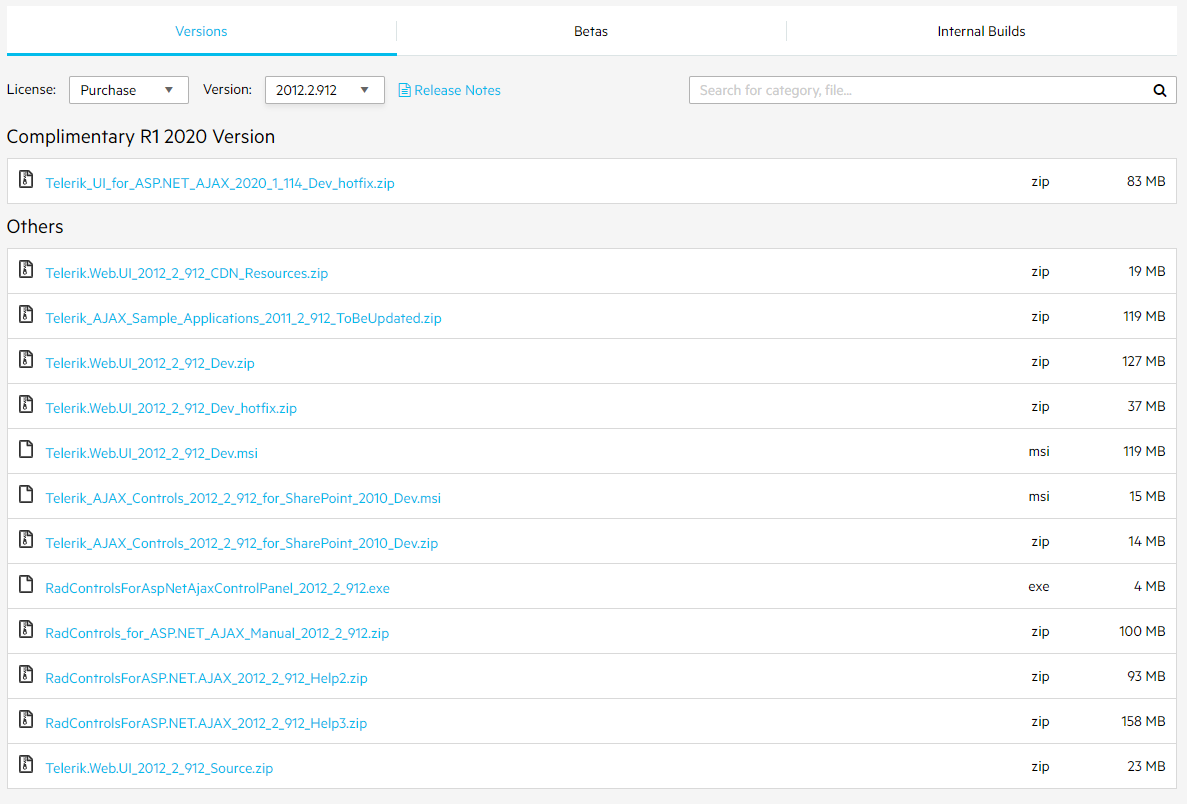Click the zip icon next to Telerik.Web.UI_2012_2_912_Dev.zip

coord(26,360)
